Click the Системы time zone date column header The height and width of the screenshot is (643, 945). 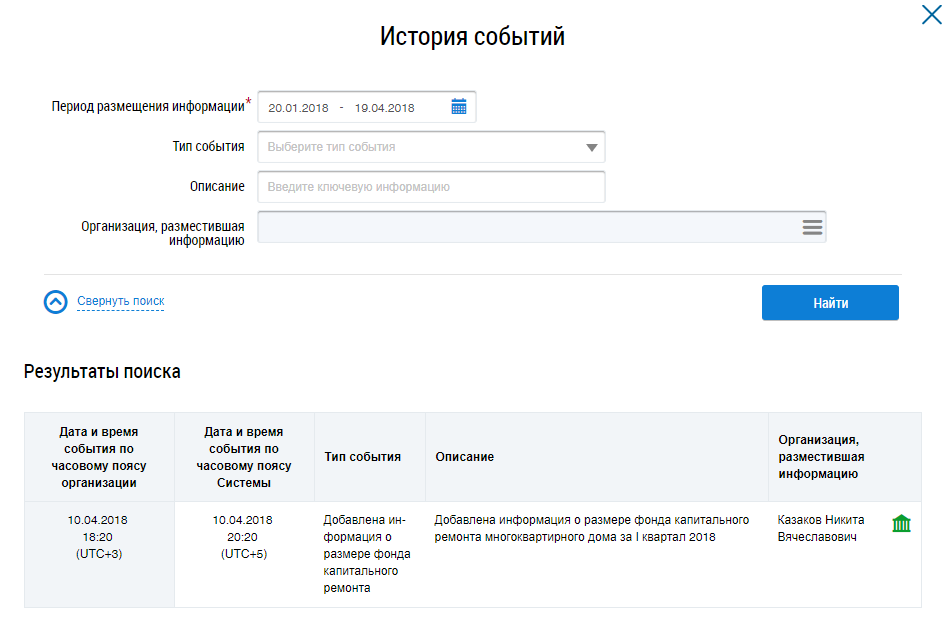[243, 457]
